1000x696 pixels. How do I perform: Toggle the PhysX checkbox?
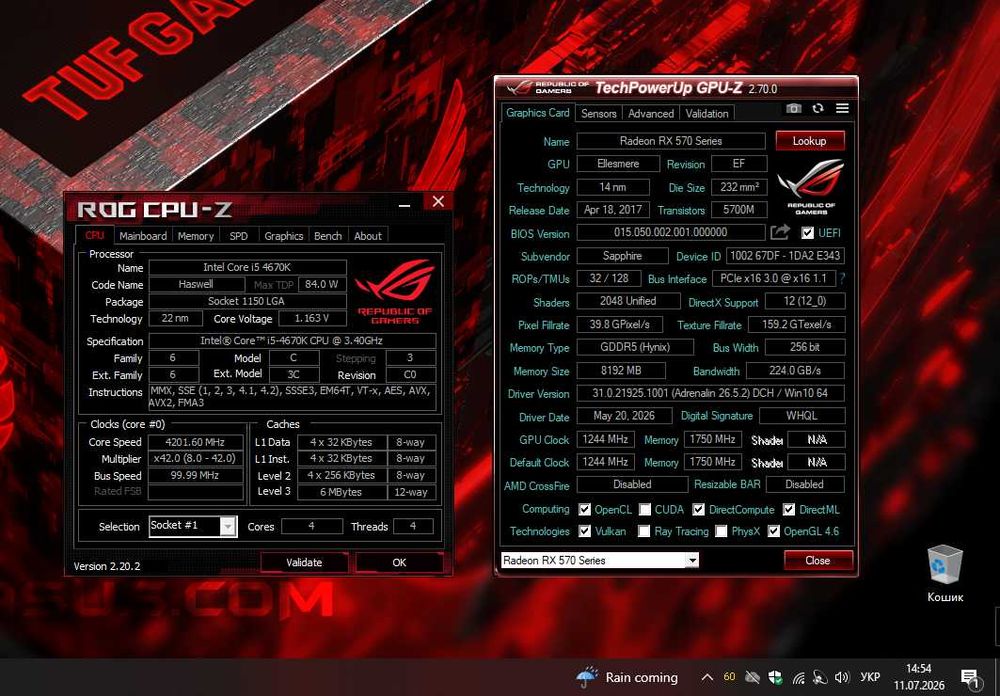(721, 531)
